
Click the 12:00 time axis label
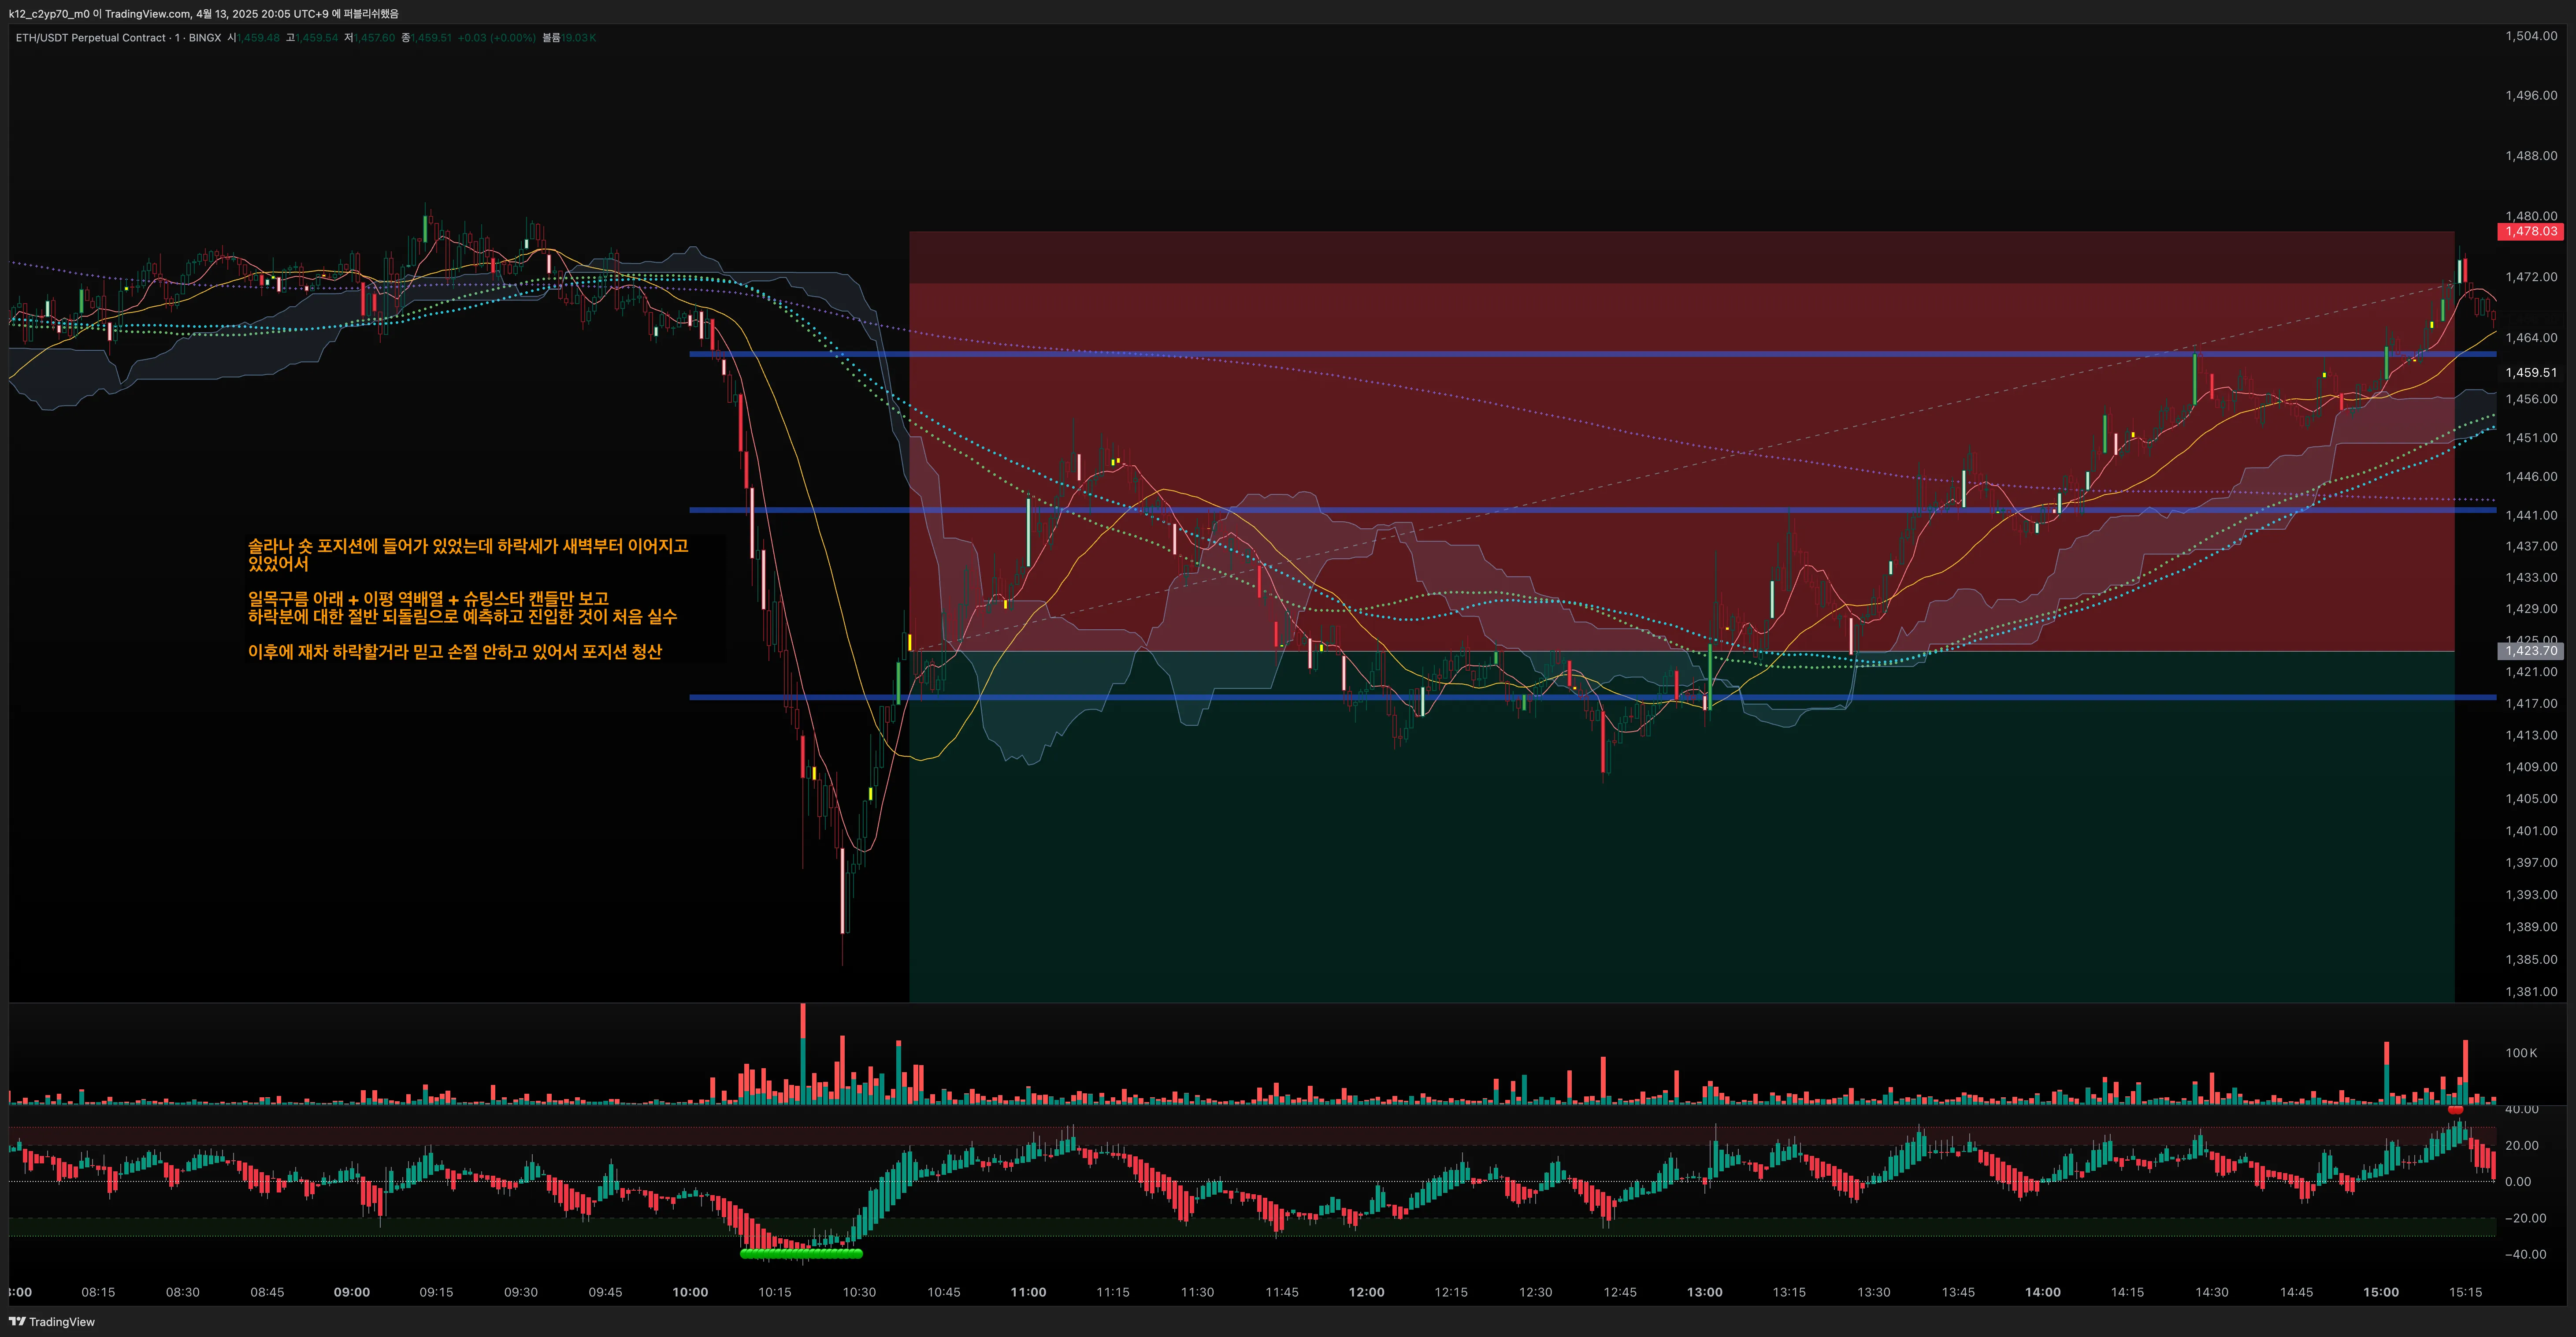[x=1366, y=1292]
